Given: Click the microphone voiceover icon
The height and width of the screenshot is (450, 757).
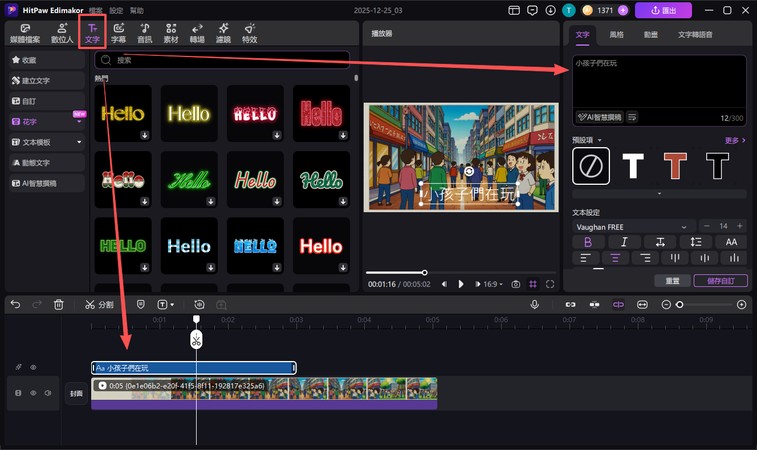Looking at the screenshot, I should point(534,304).
